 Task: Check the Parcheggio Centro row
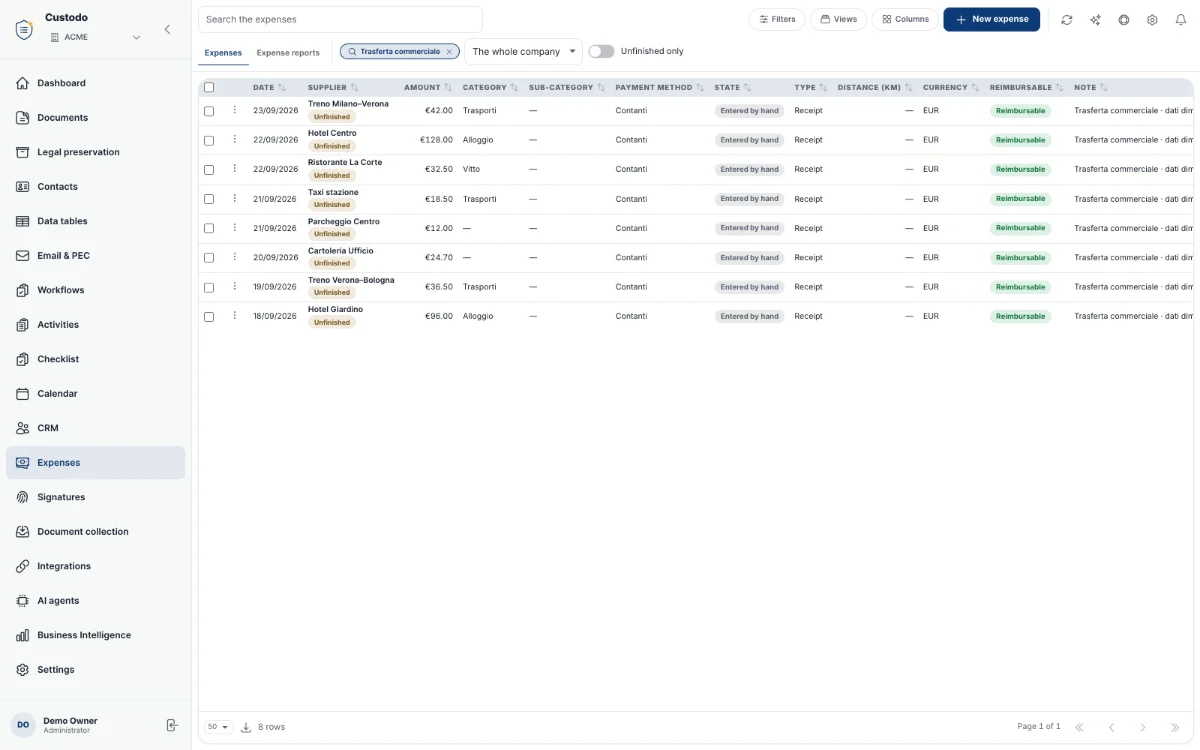click(209, 228)
